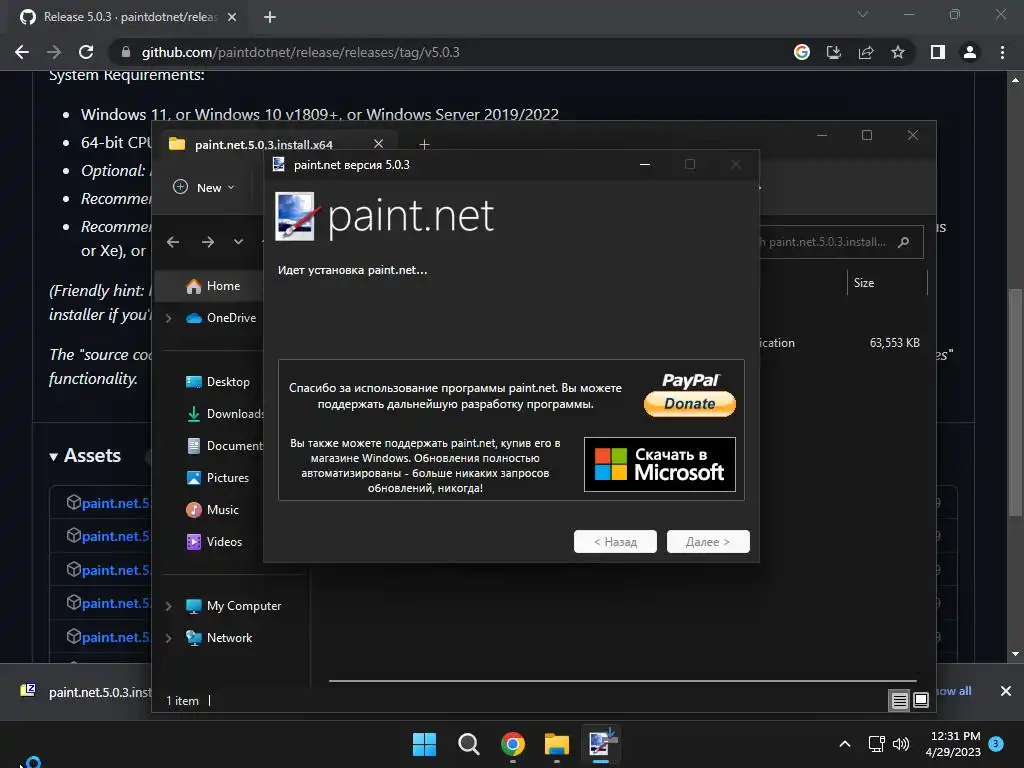The height and width of the screenshot is (768, 1024).
Task: Click the Chrome address bar URL
Action: pos(300,52)
